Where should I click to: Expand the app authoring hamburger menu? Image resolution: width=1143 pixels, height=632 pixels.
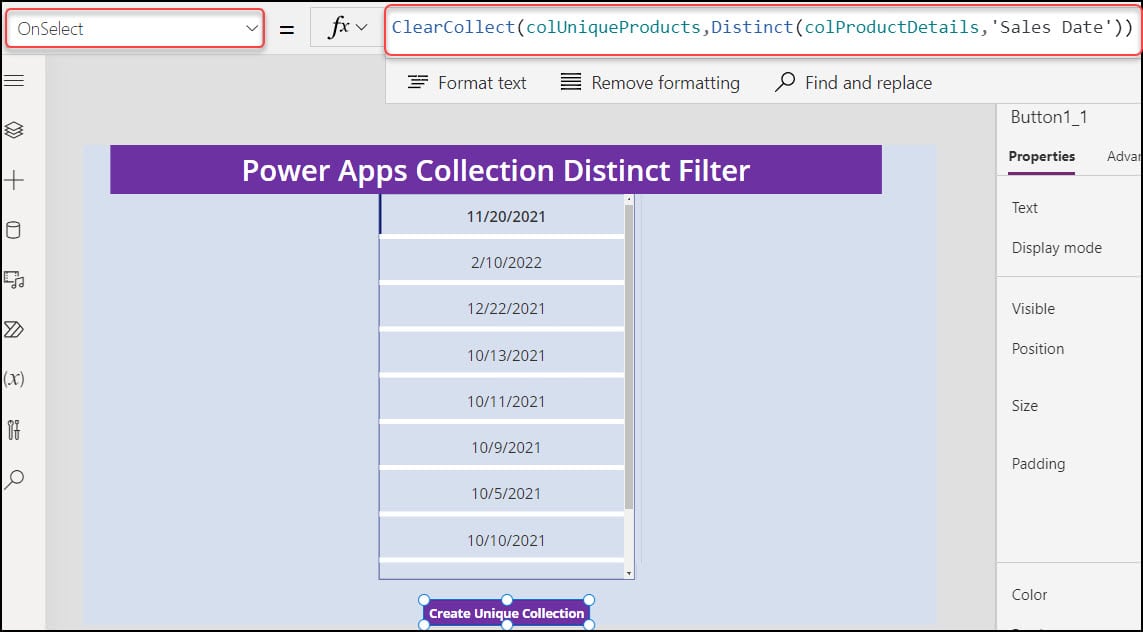click(14, 82)
